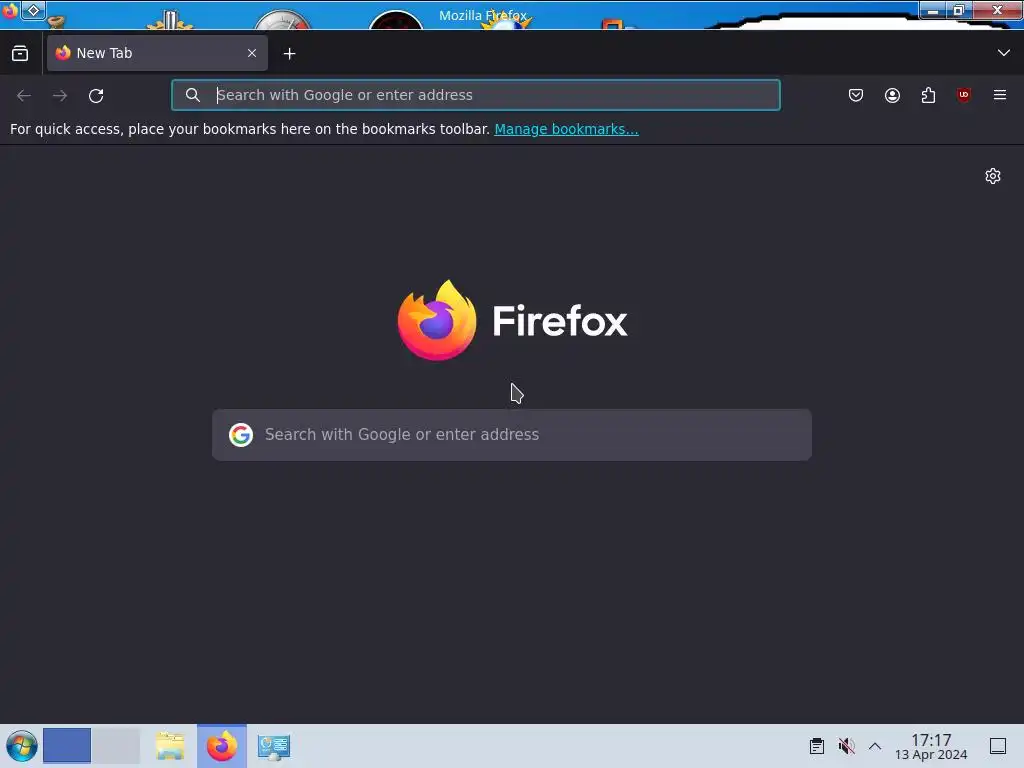Open the clock showing 17:17
The height and width of the screenshot is (768, 1024).
[931, 746]
